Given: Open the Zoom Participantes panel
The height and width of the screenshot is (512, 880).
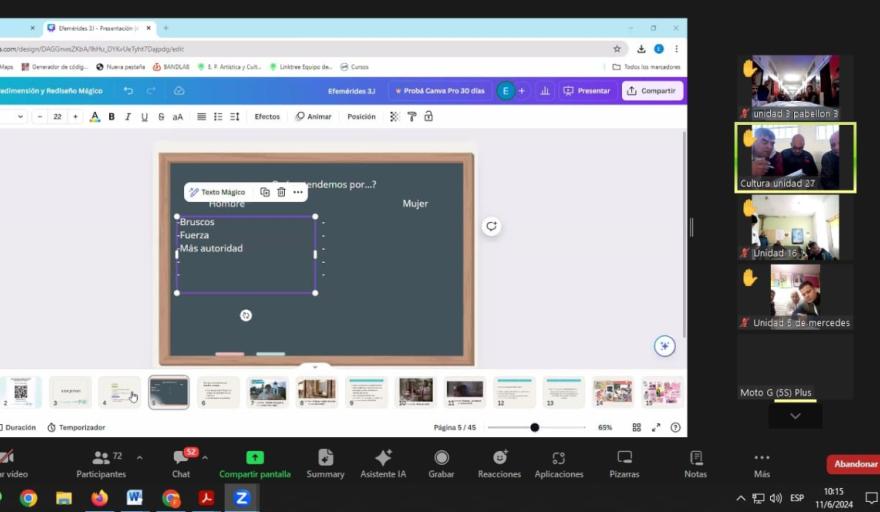Looking at the screenshot, I should pos(101,464).
